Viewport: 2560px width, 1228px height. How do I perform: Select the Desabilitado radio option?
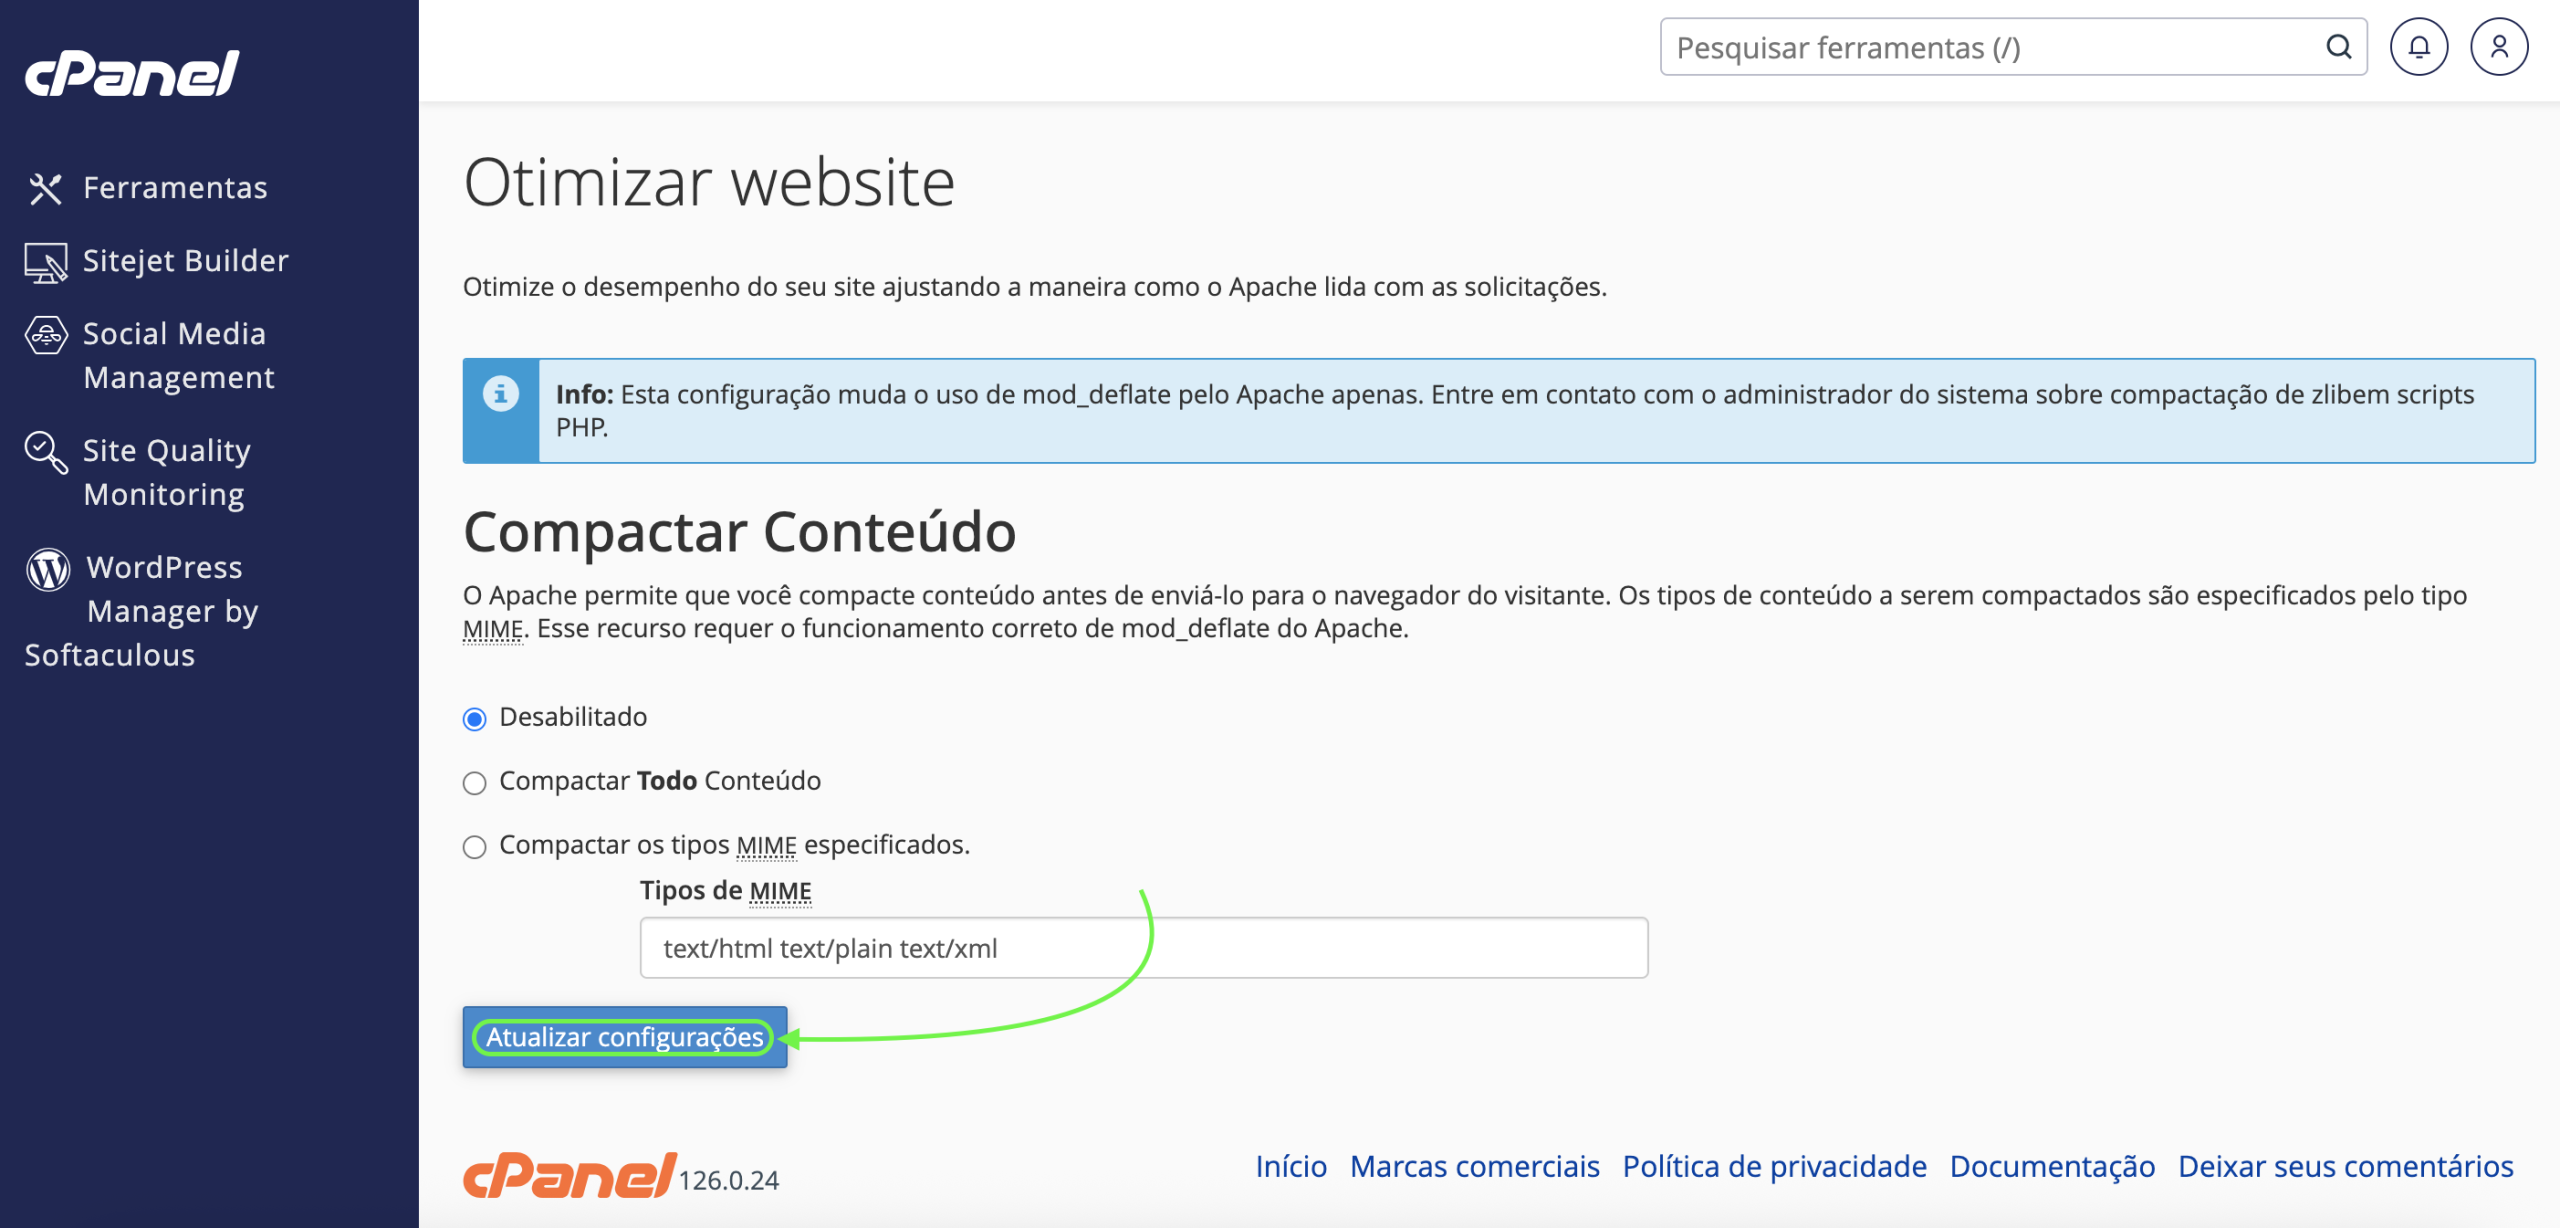(x=474, y=719)
